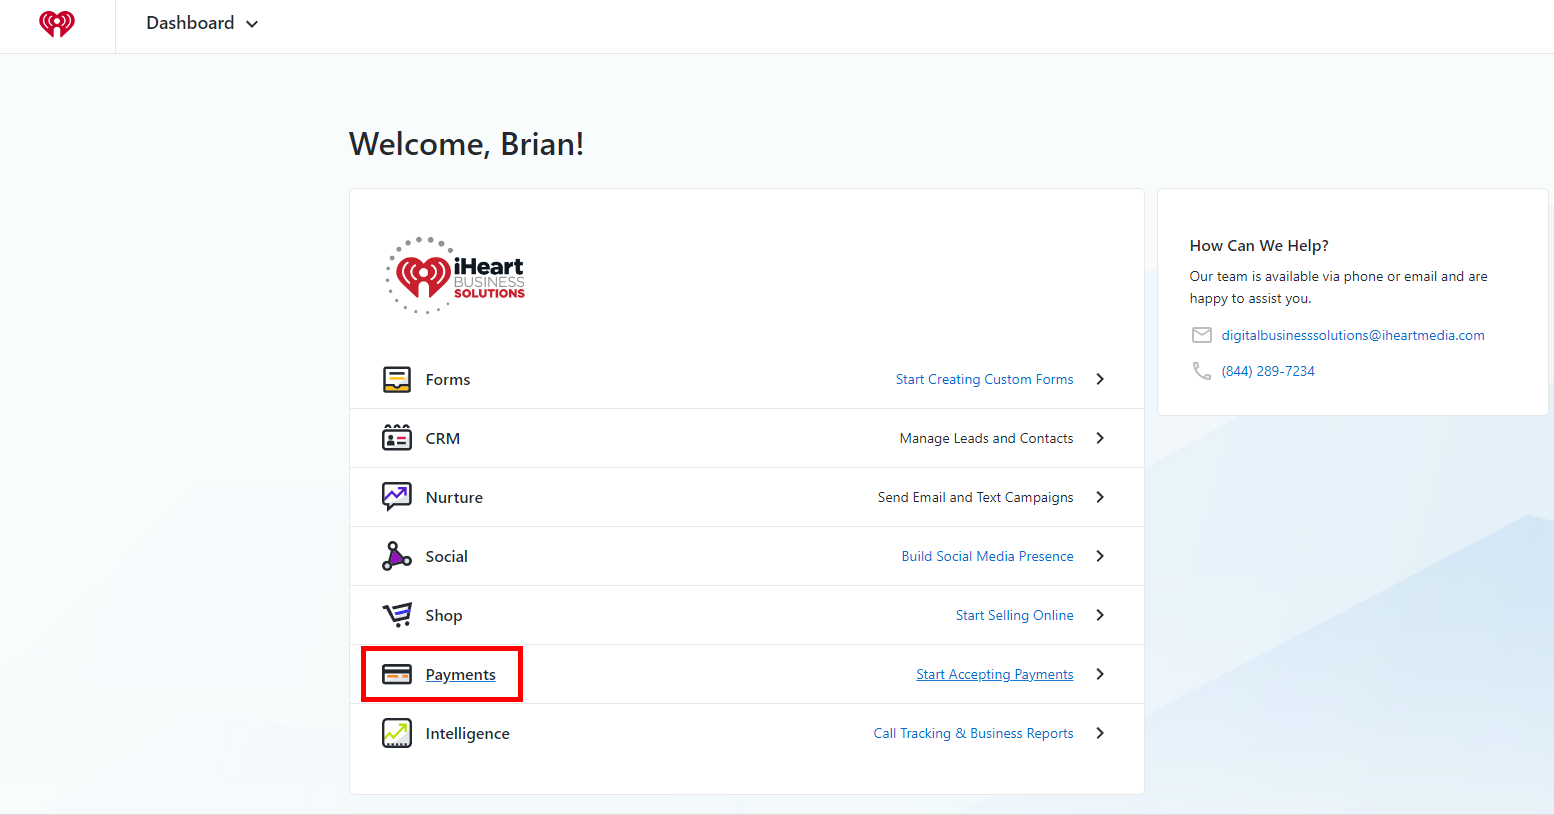Open the Intelligence product

click(467, 733)
